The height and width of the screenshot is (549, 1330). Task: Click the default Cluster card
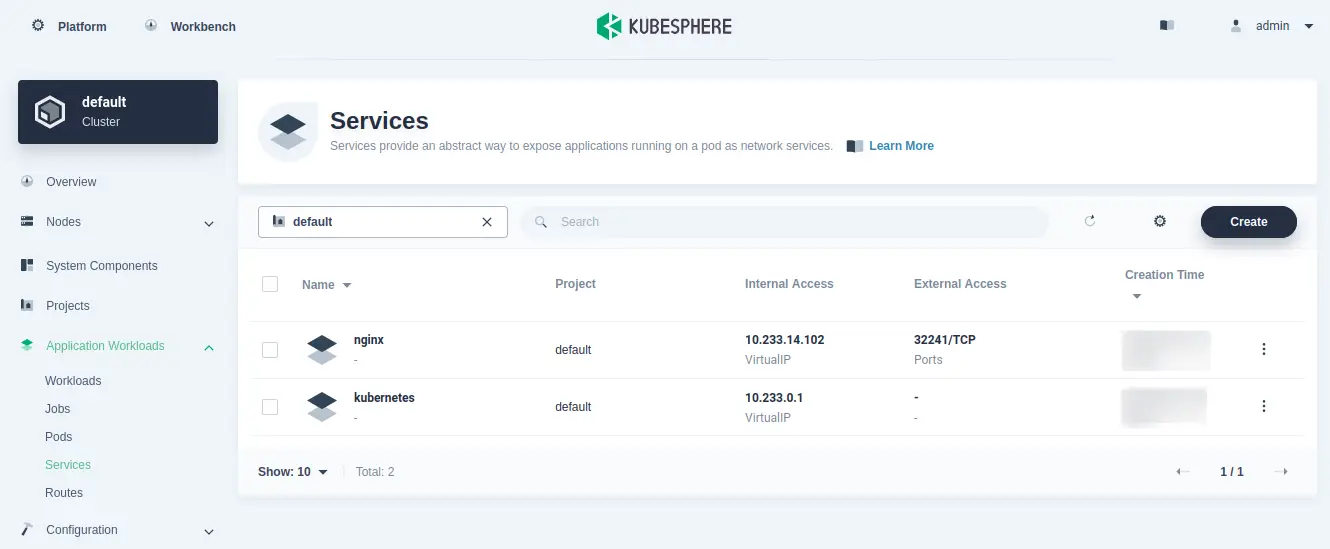tap(118, 112)
